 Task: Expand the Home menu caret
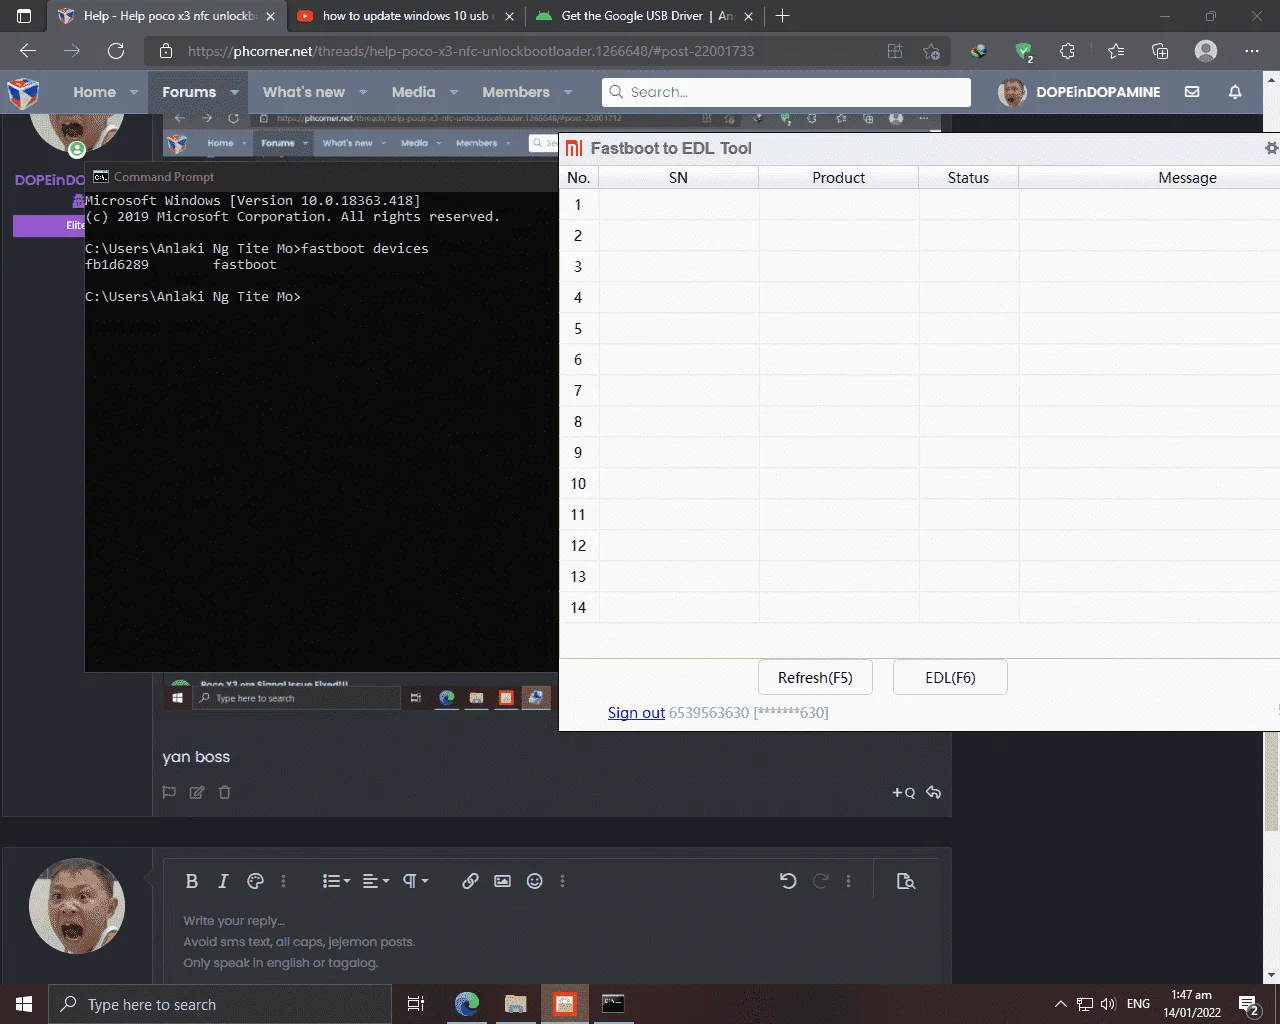133,92
